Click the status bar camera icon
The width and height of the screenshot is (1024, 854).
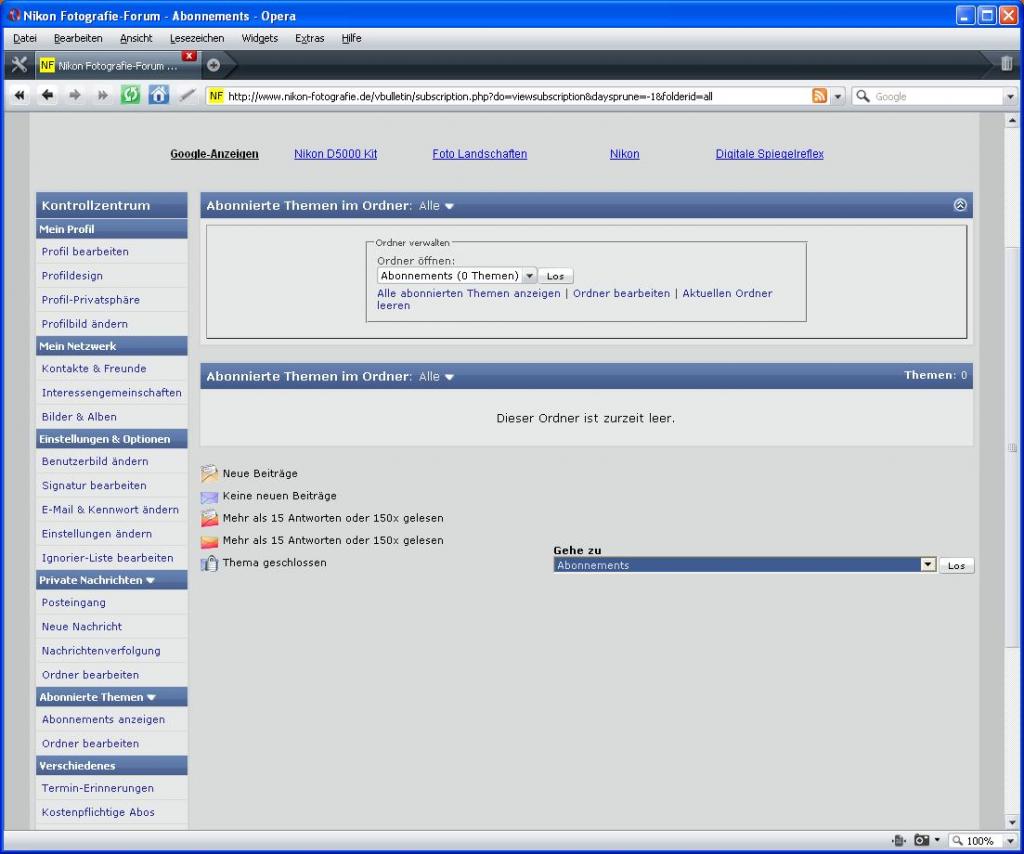[921, 840]
